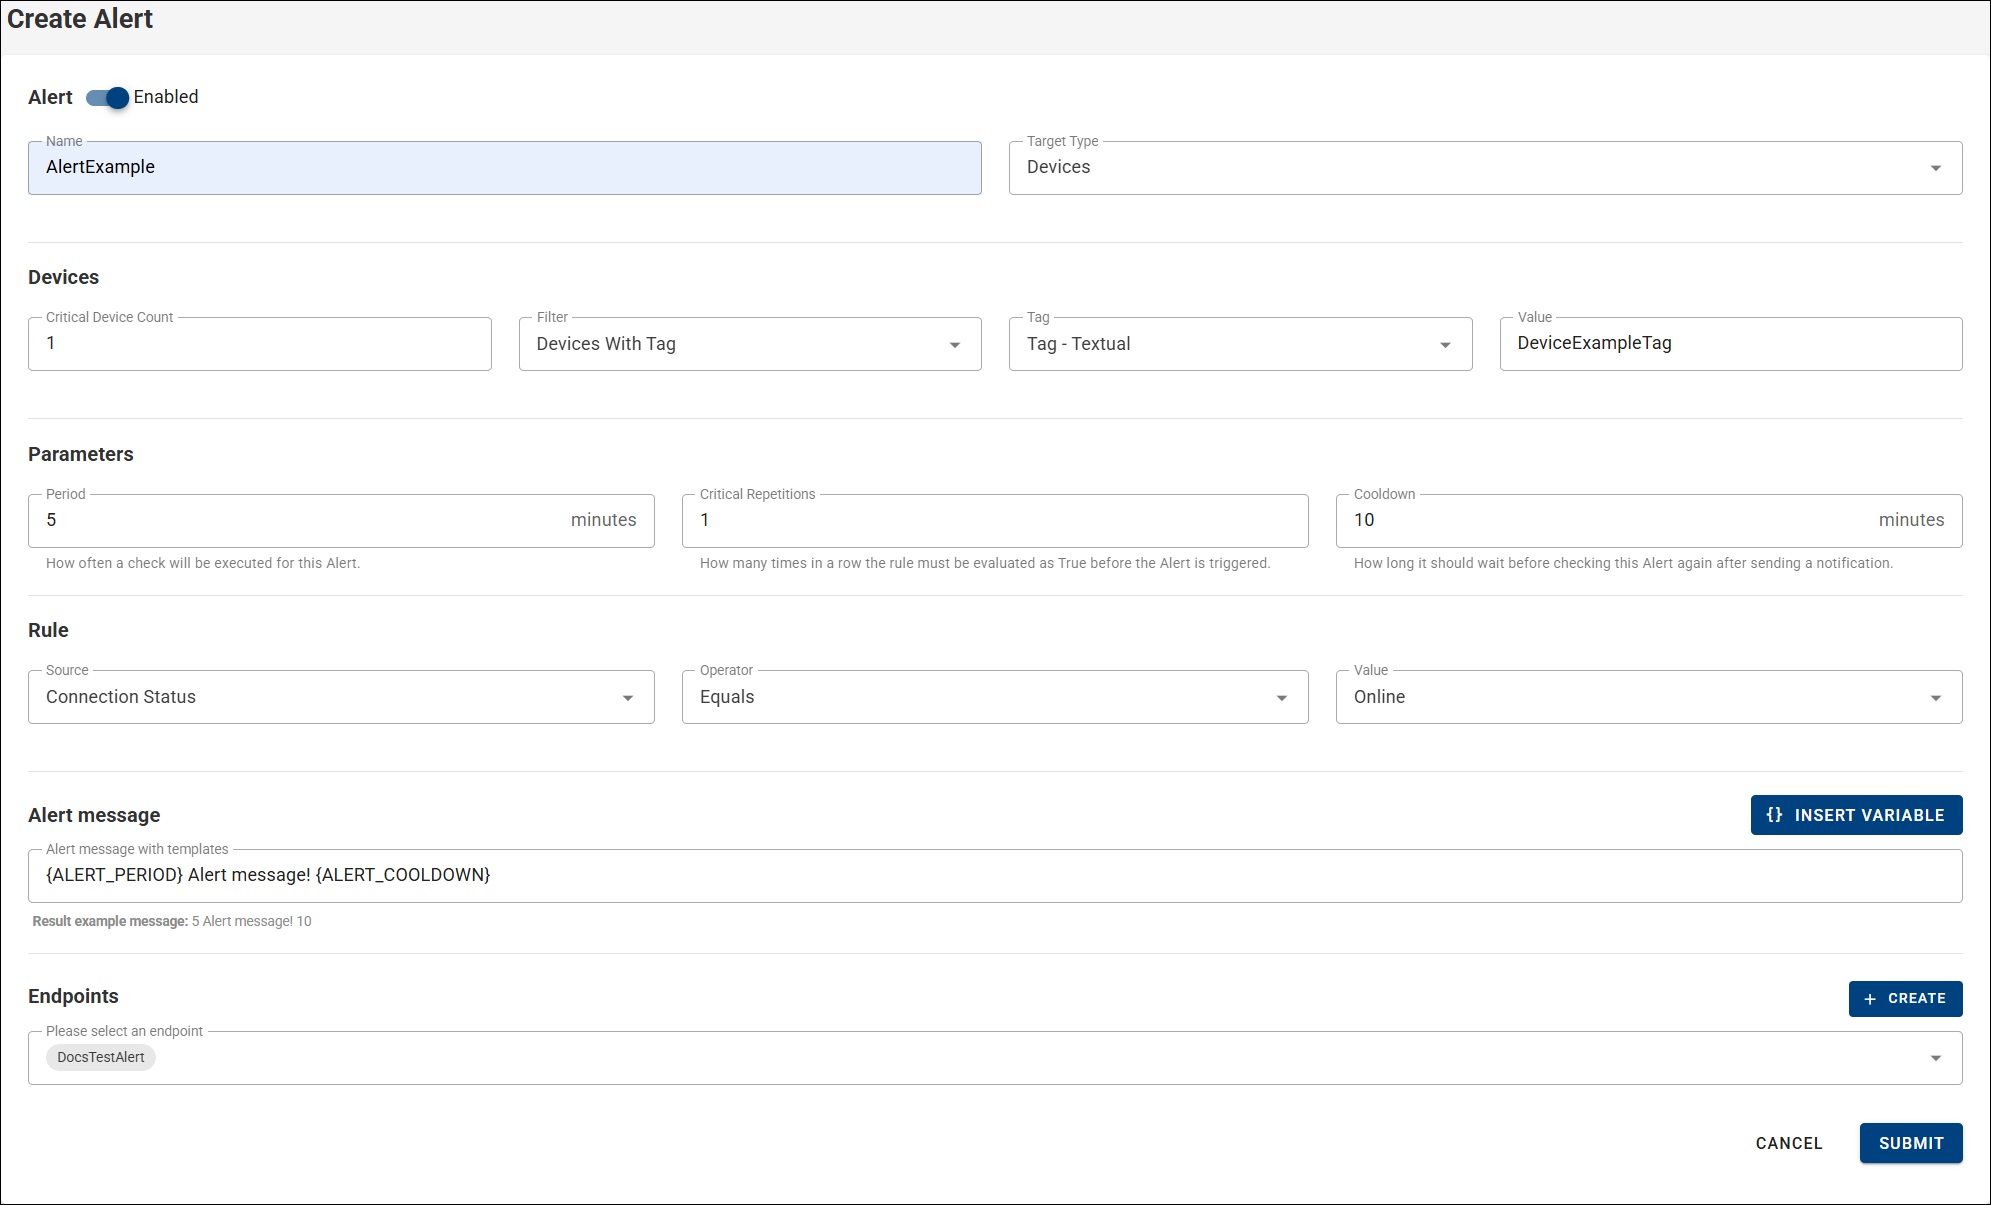This screenshot has height=1205, width=1991.
Task: Toggle the Alert Enabled switch
Action: [107, 97]
